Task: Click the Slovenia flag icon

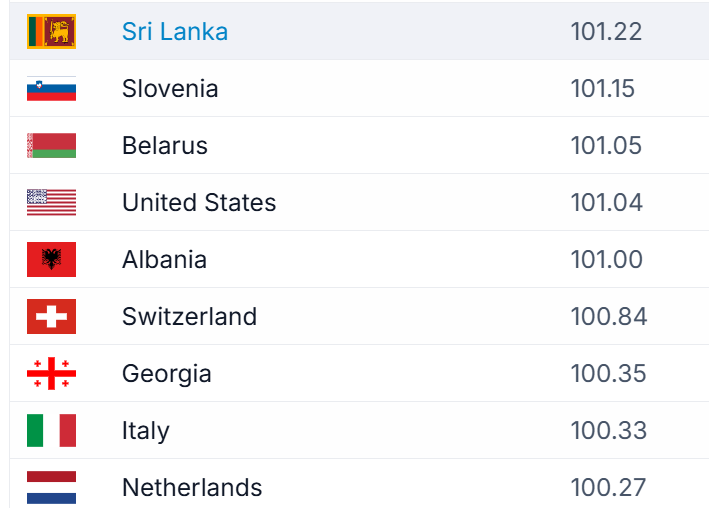Action: (x=51, y=89)
